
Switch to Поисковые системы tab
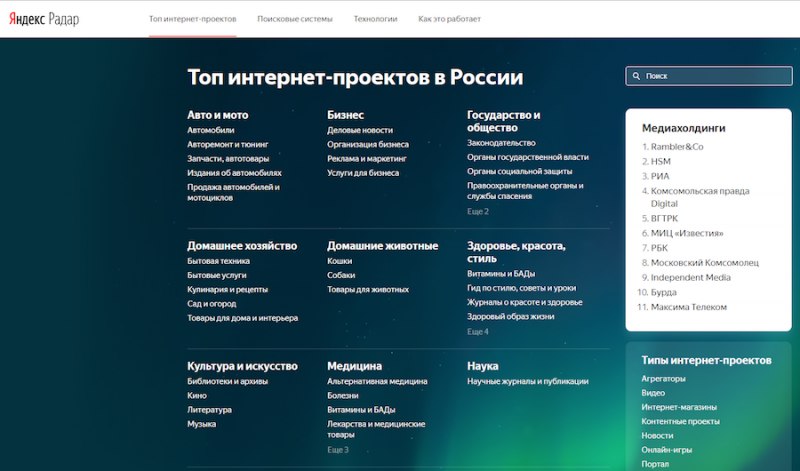coord(294,19)
